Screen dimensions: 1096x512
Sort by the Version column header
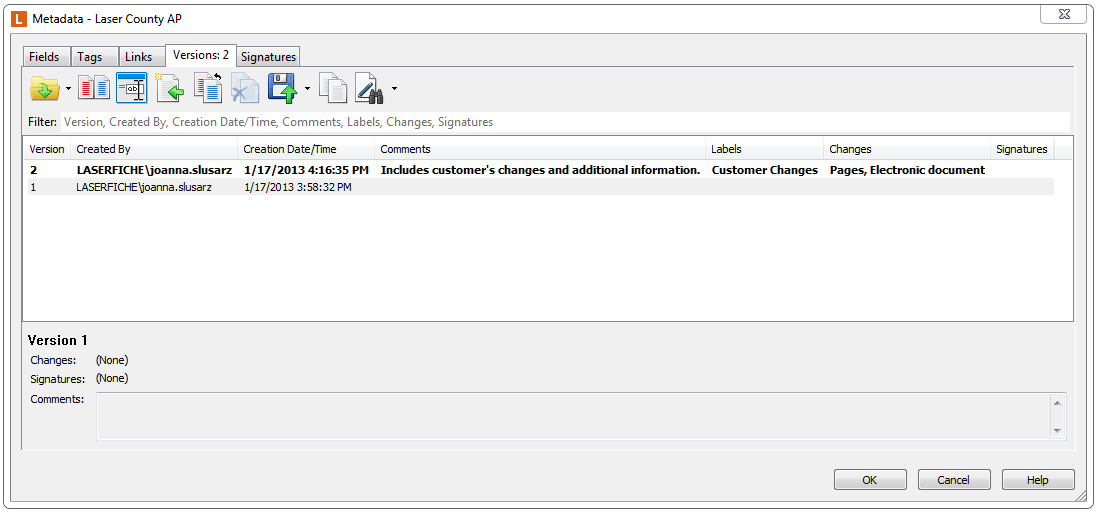47,149
